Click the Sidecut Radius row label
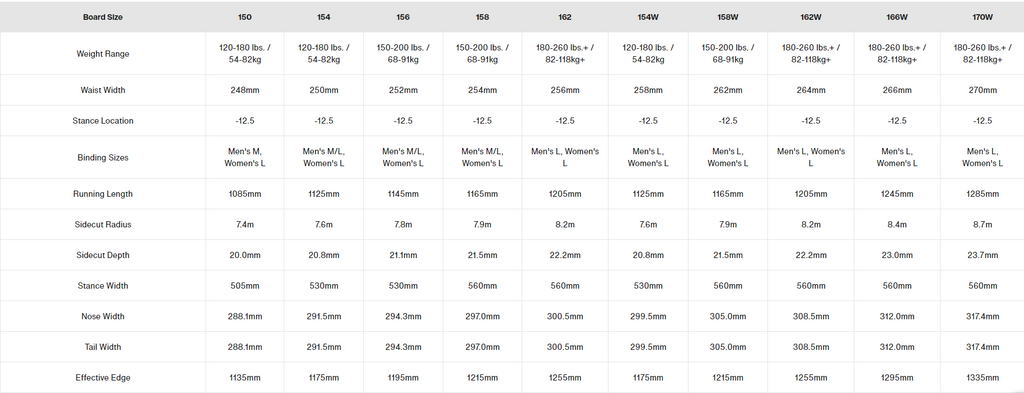 (103, 225)
